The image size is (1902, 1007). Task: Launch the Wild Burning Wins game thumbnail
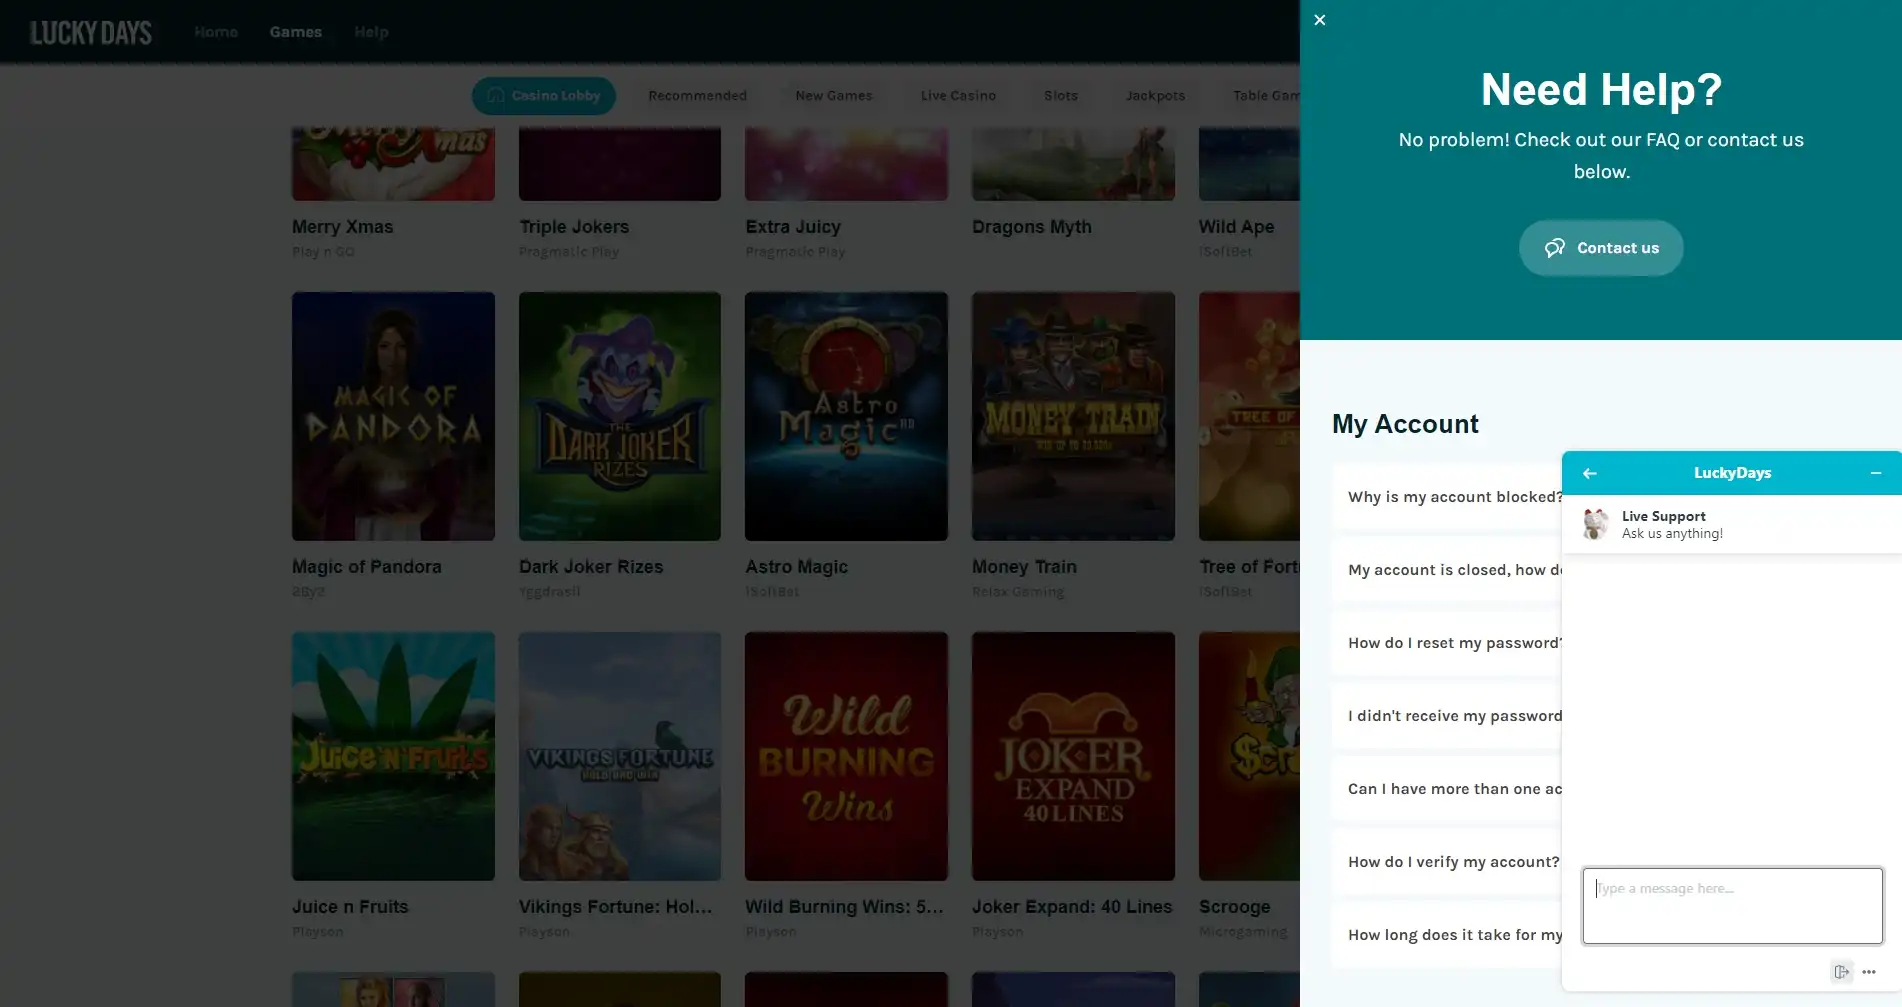(x=845, y=756)
